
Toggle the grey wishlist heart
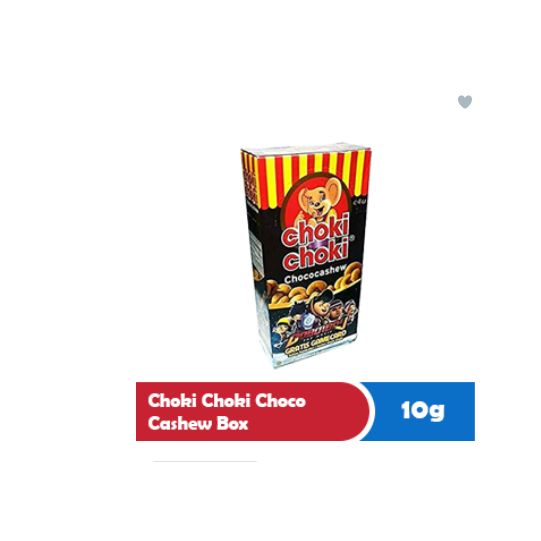(x=464, y=102)
